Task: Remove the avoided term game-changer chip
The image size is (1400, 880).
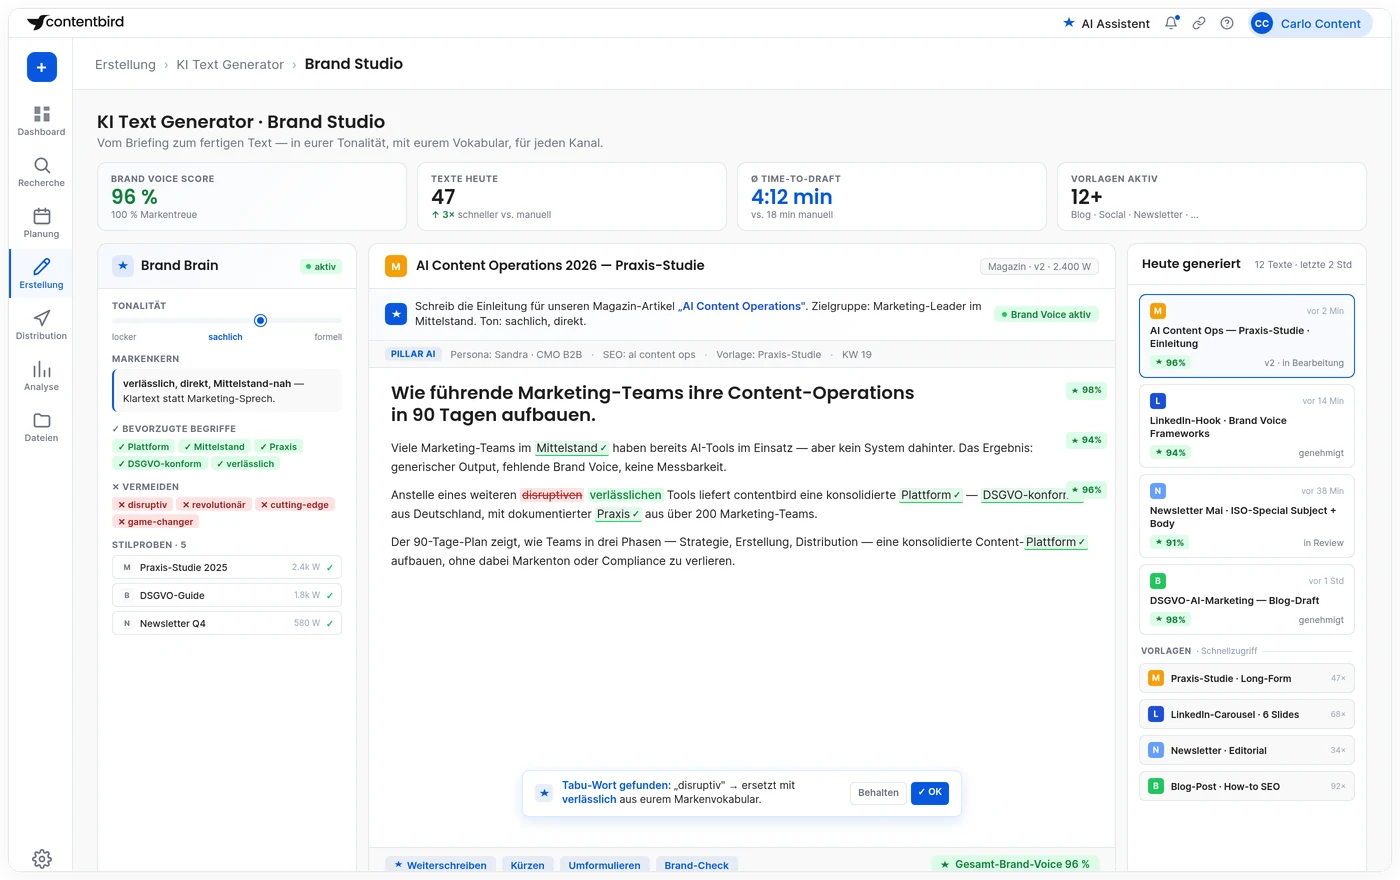Action: 156,522
